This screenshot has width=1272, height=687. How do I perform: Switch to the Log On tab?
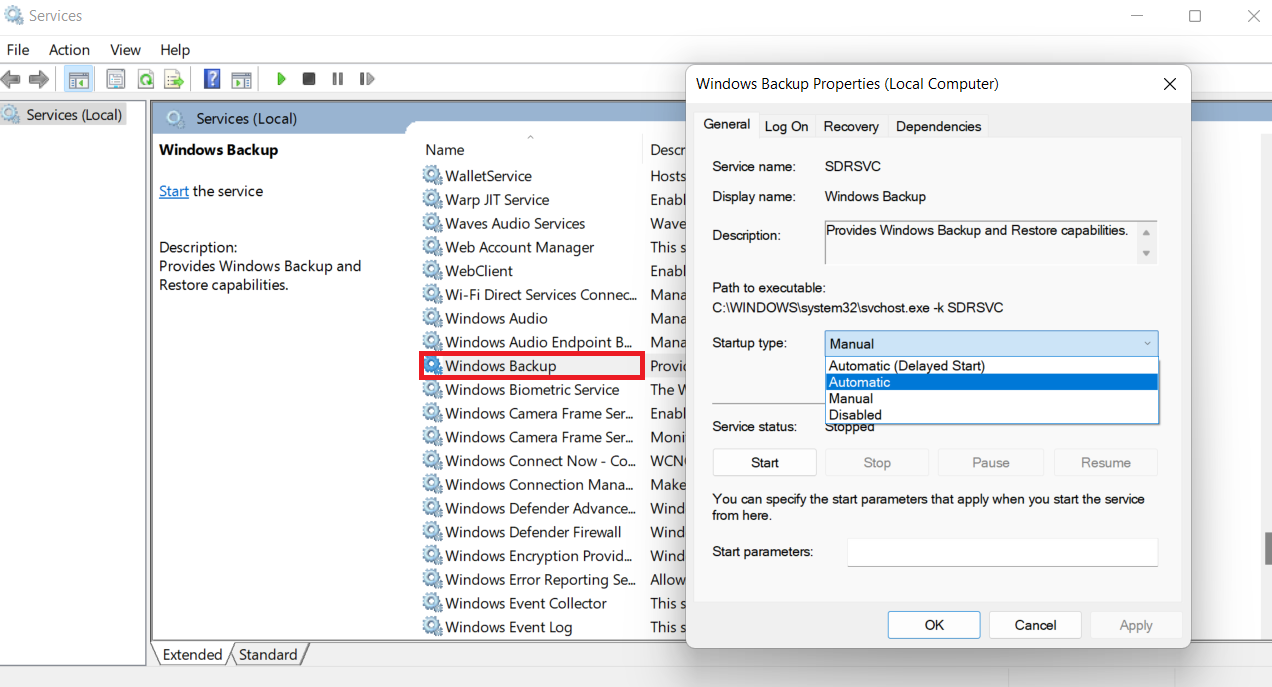coord(786,126)
